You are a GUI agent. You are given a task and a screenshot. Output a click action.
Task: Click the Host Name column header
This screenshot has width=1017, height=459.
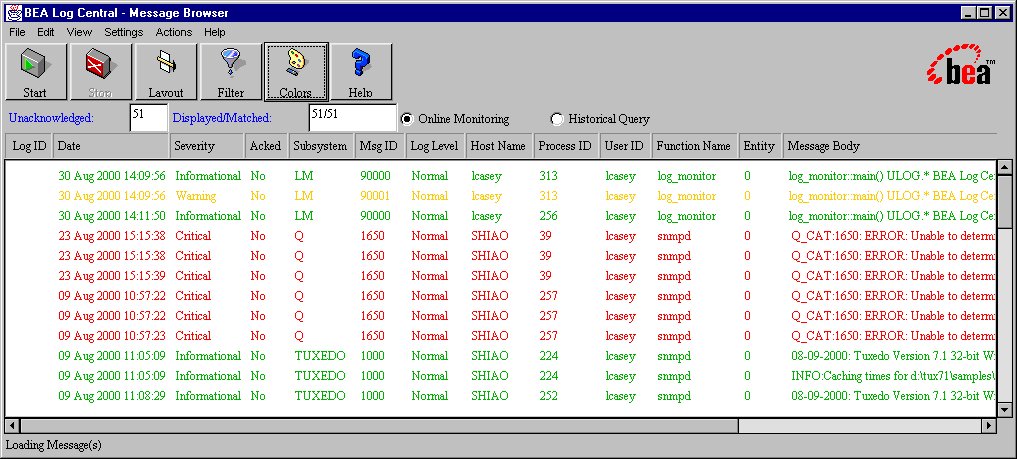[x=499, y=146]
